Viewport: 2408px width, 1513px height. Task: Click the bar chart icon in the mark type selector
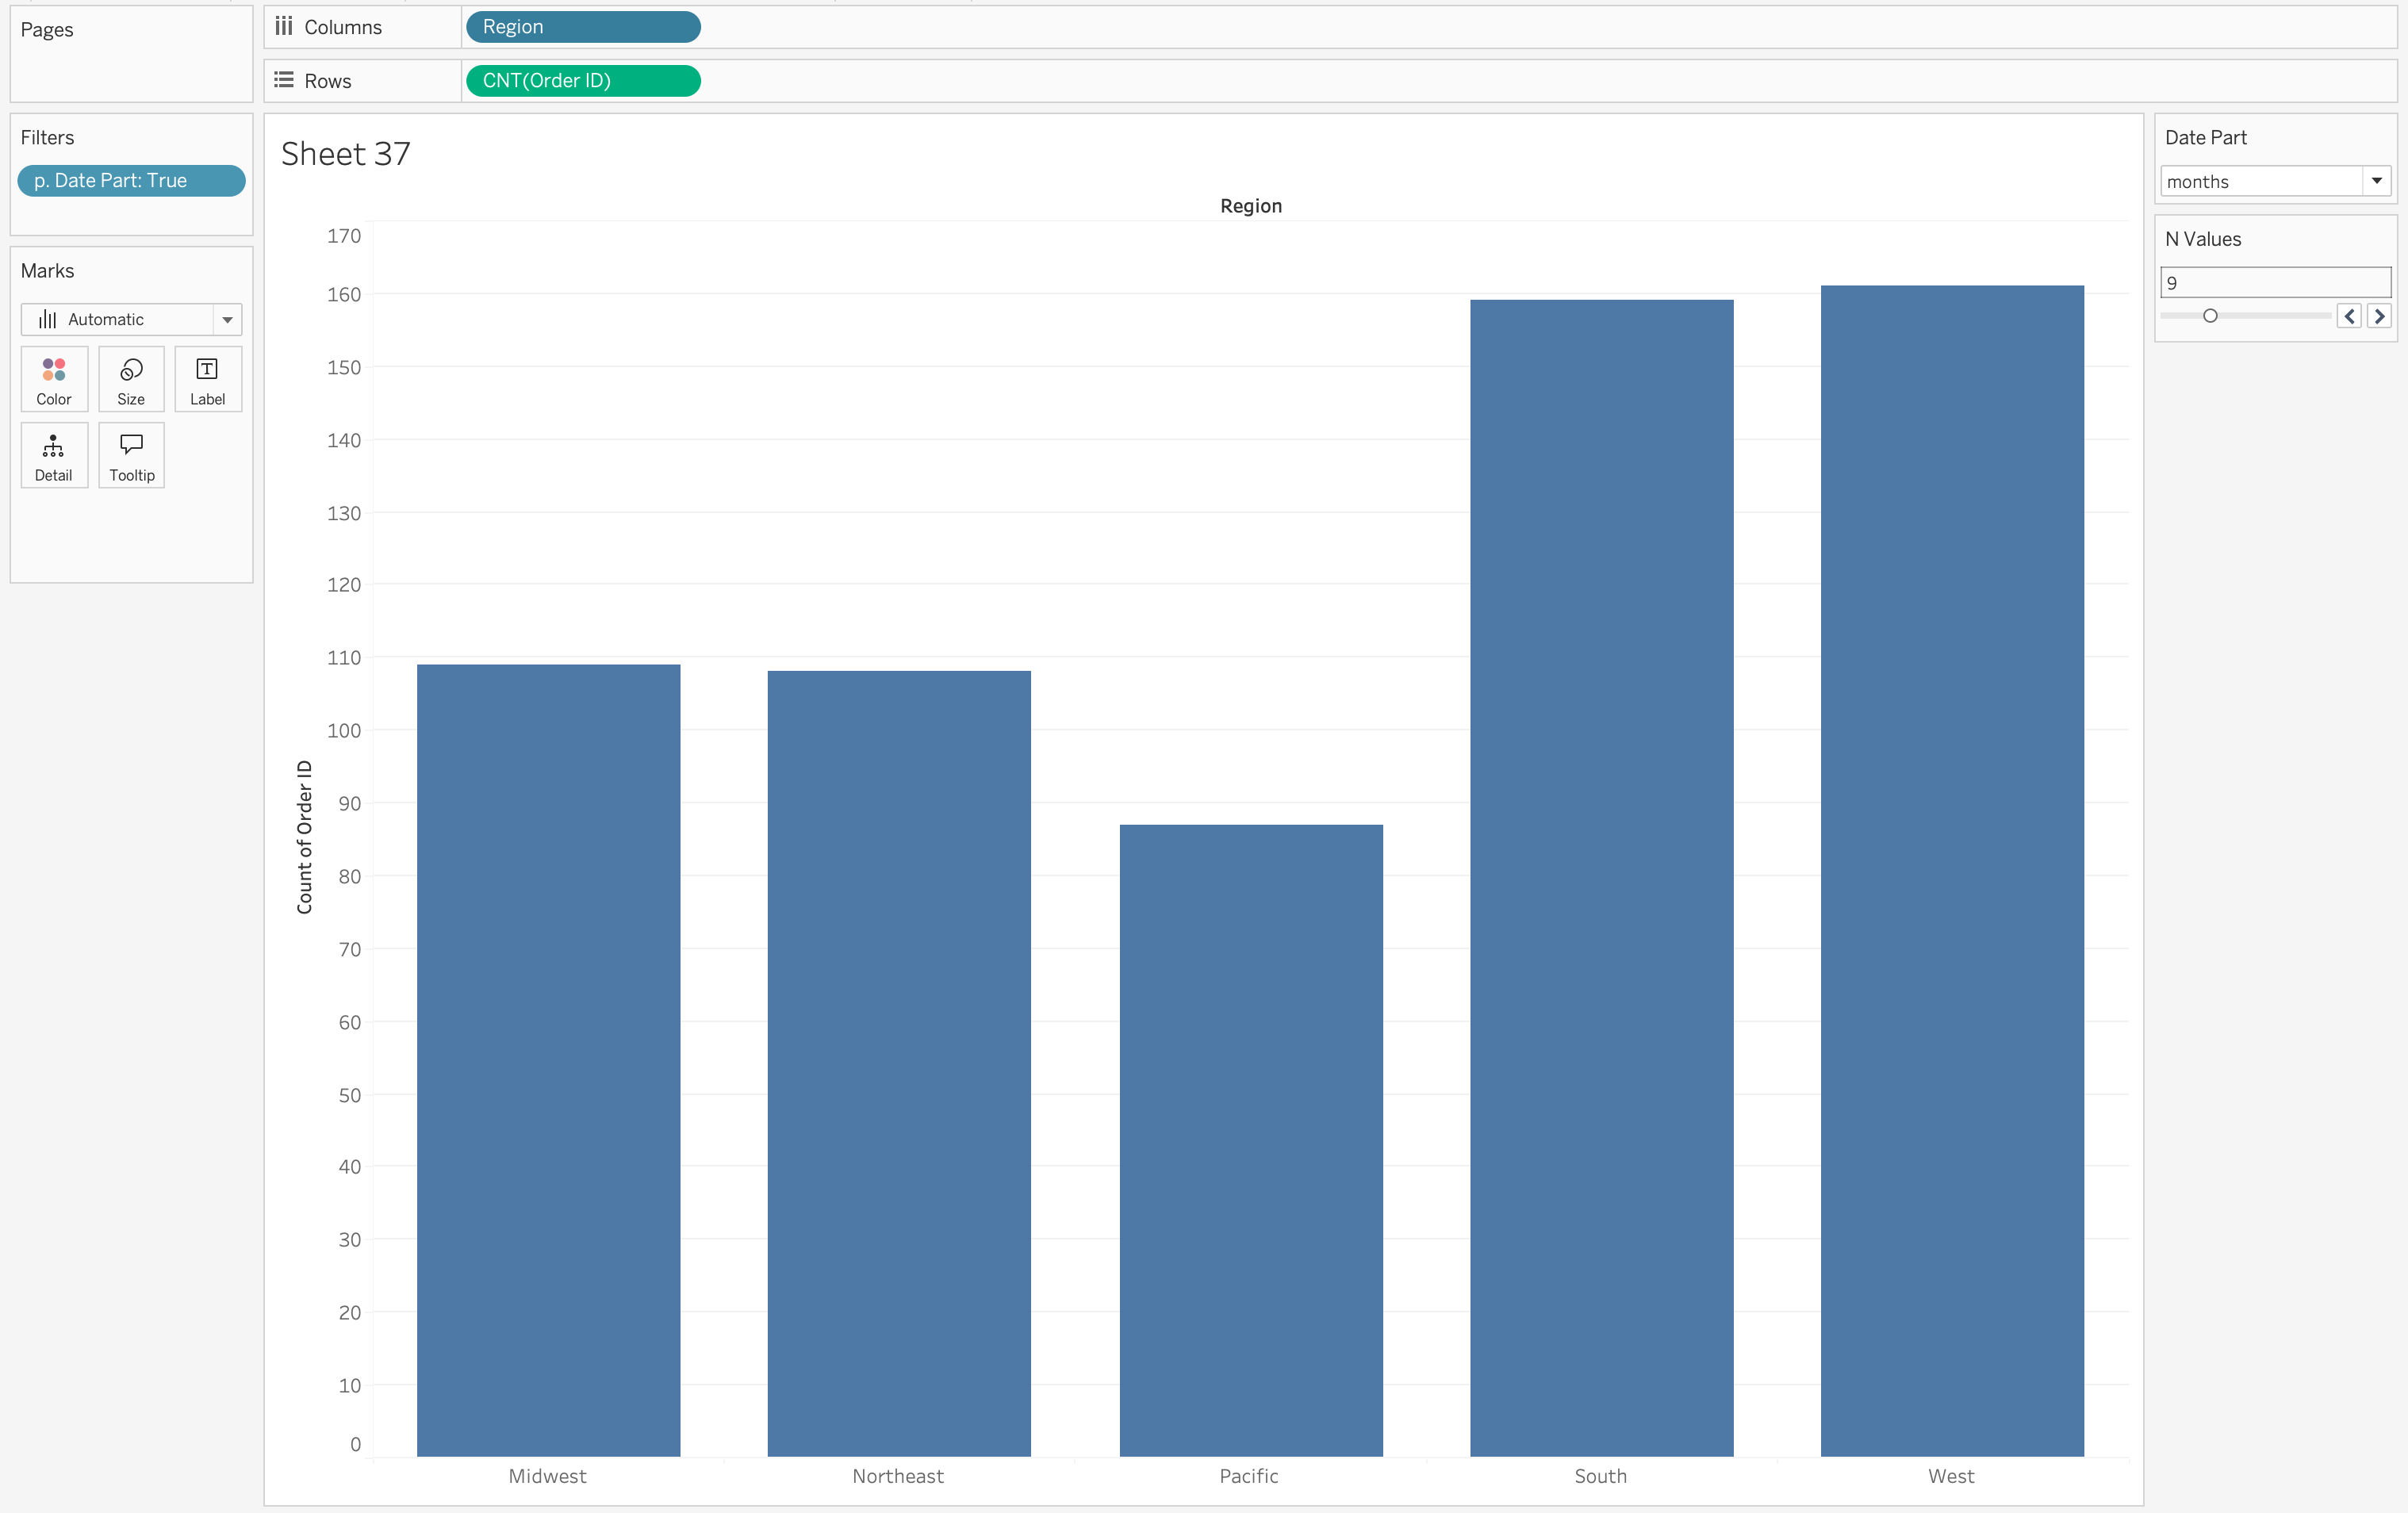(x=47, y=320)
